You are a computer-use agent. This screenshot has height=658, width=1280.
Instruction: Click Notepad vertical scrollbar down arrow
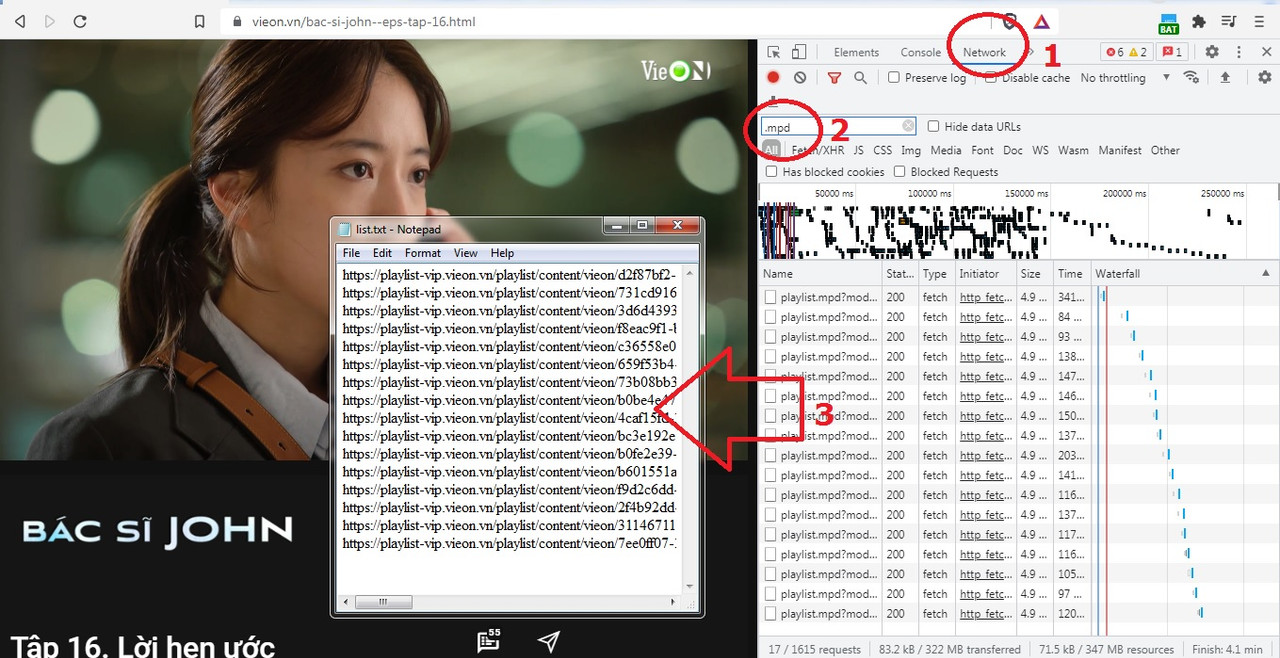(x=689, y=586)
